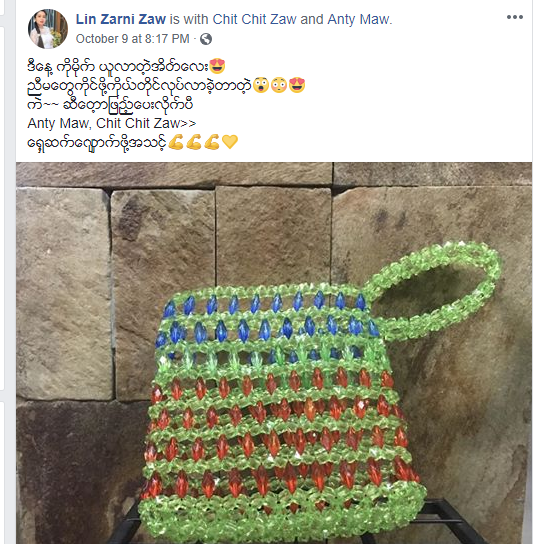
Task: Open the post options three-dots menu
Action: point(515,17)
